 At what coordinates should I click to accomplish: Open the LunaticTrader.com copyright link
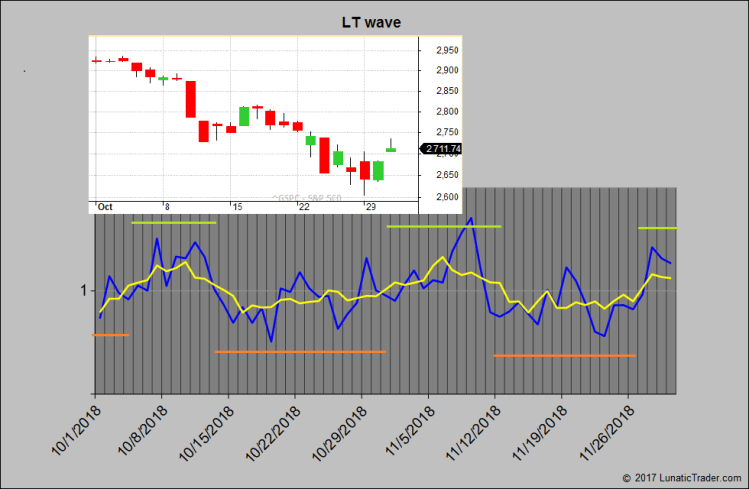click(684, 478)
